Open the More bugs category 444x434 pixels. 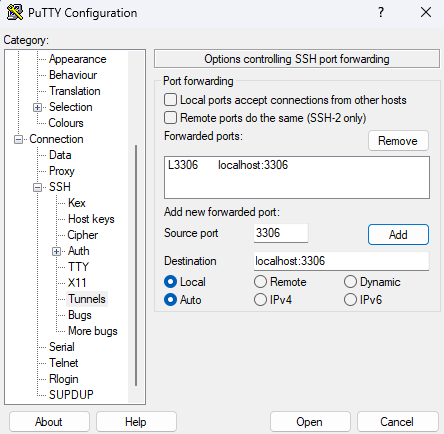coord(93,331)
